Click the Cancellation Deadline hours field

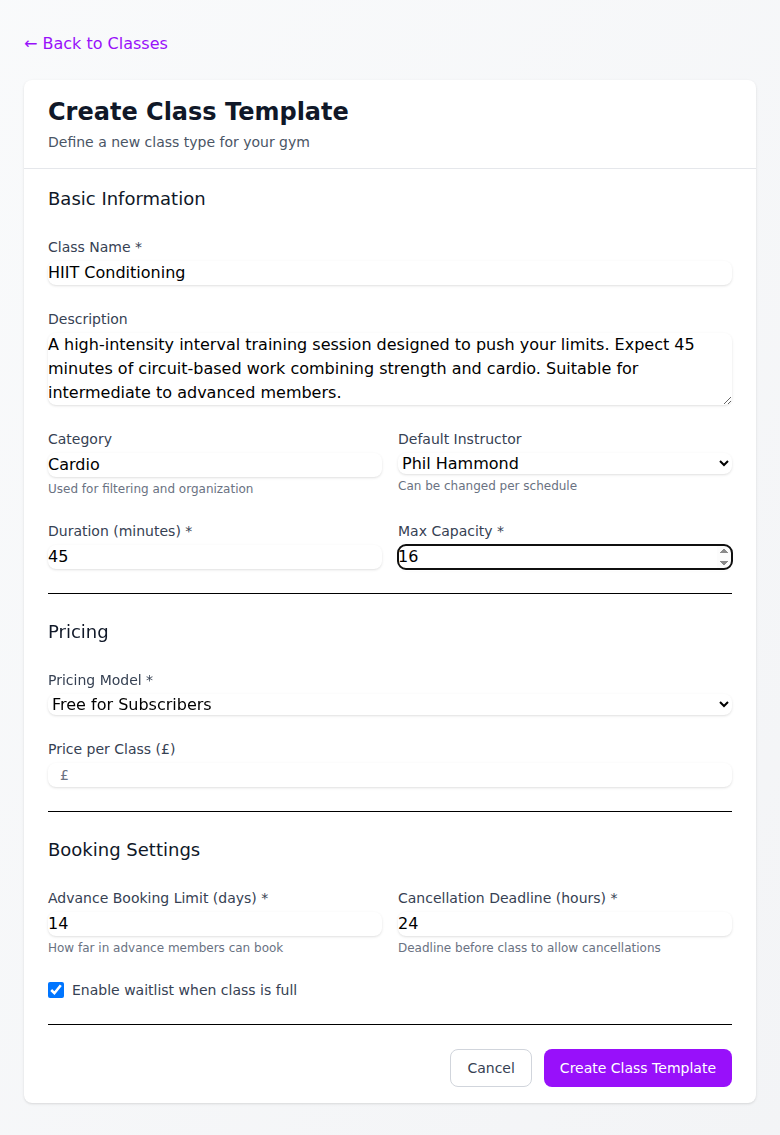click(564, 923)
